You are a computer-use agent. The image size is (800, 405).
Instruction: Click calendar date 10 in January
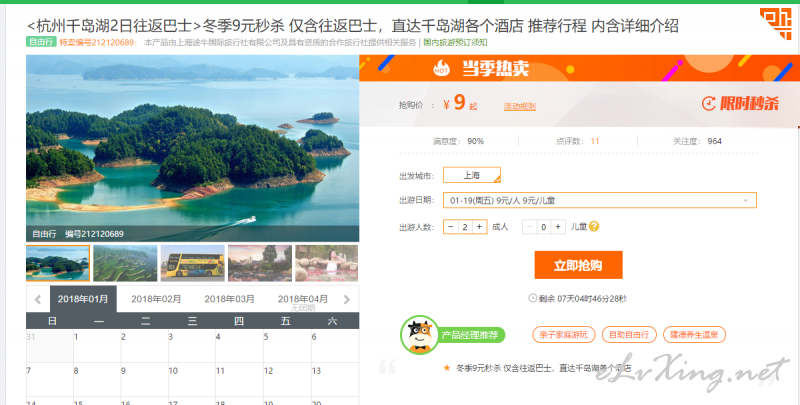[192, 379]
